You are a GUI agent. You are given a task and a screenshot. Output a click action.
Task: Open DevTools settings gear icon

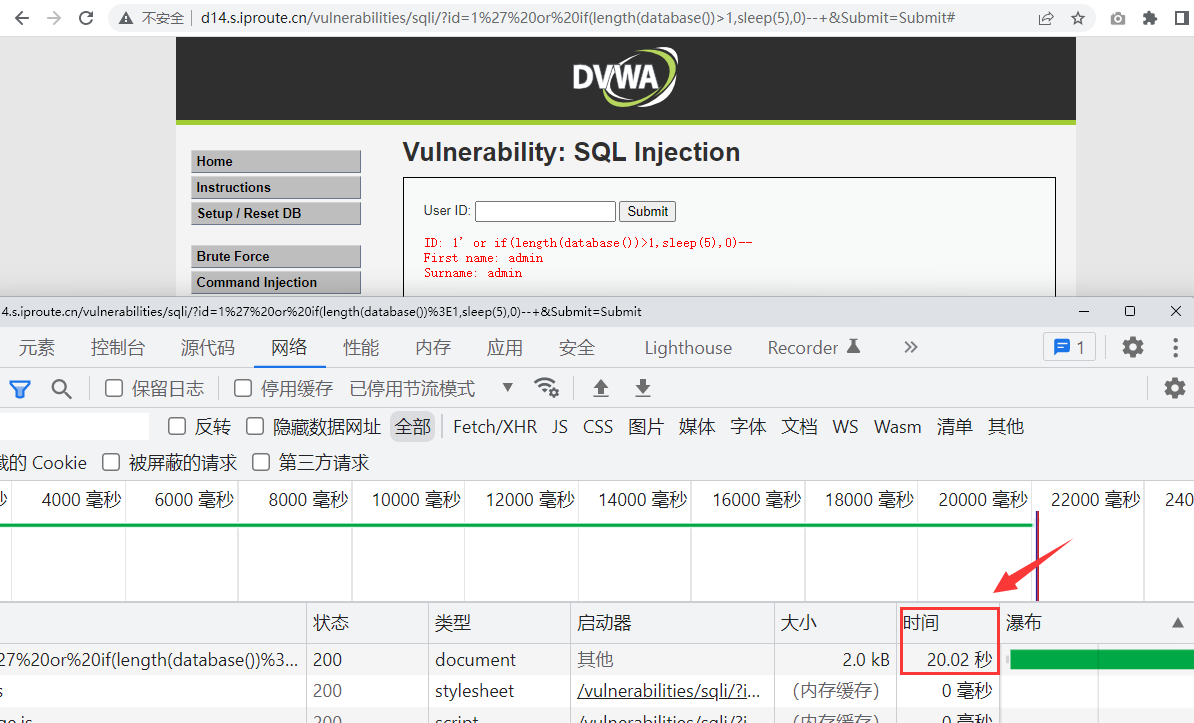(x=1132, y=347)
